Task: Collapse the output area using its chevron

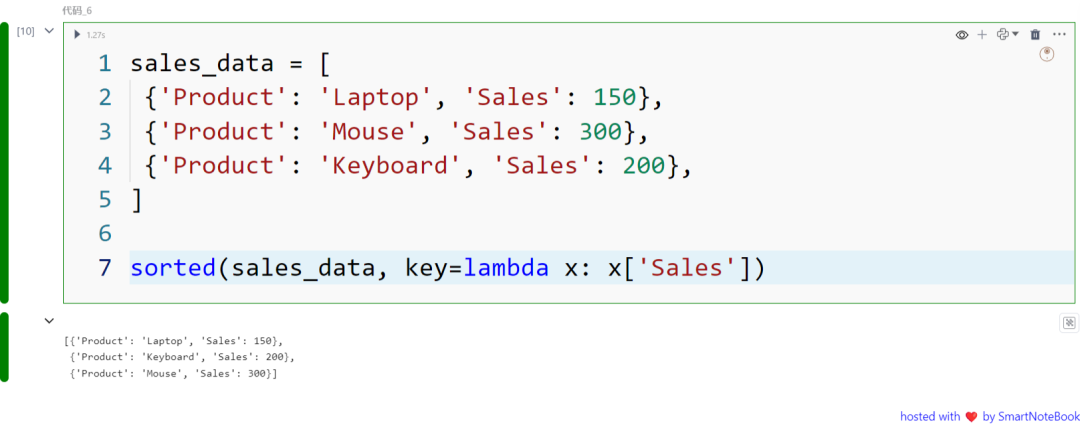Action: [x=49, y=320]
